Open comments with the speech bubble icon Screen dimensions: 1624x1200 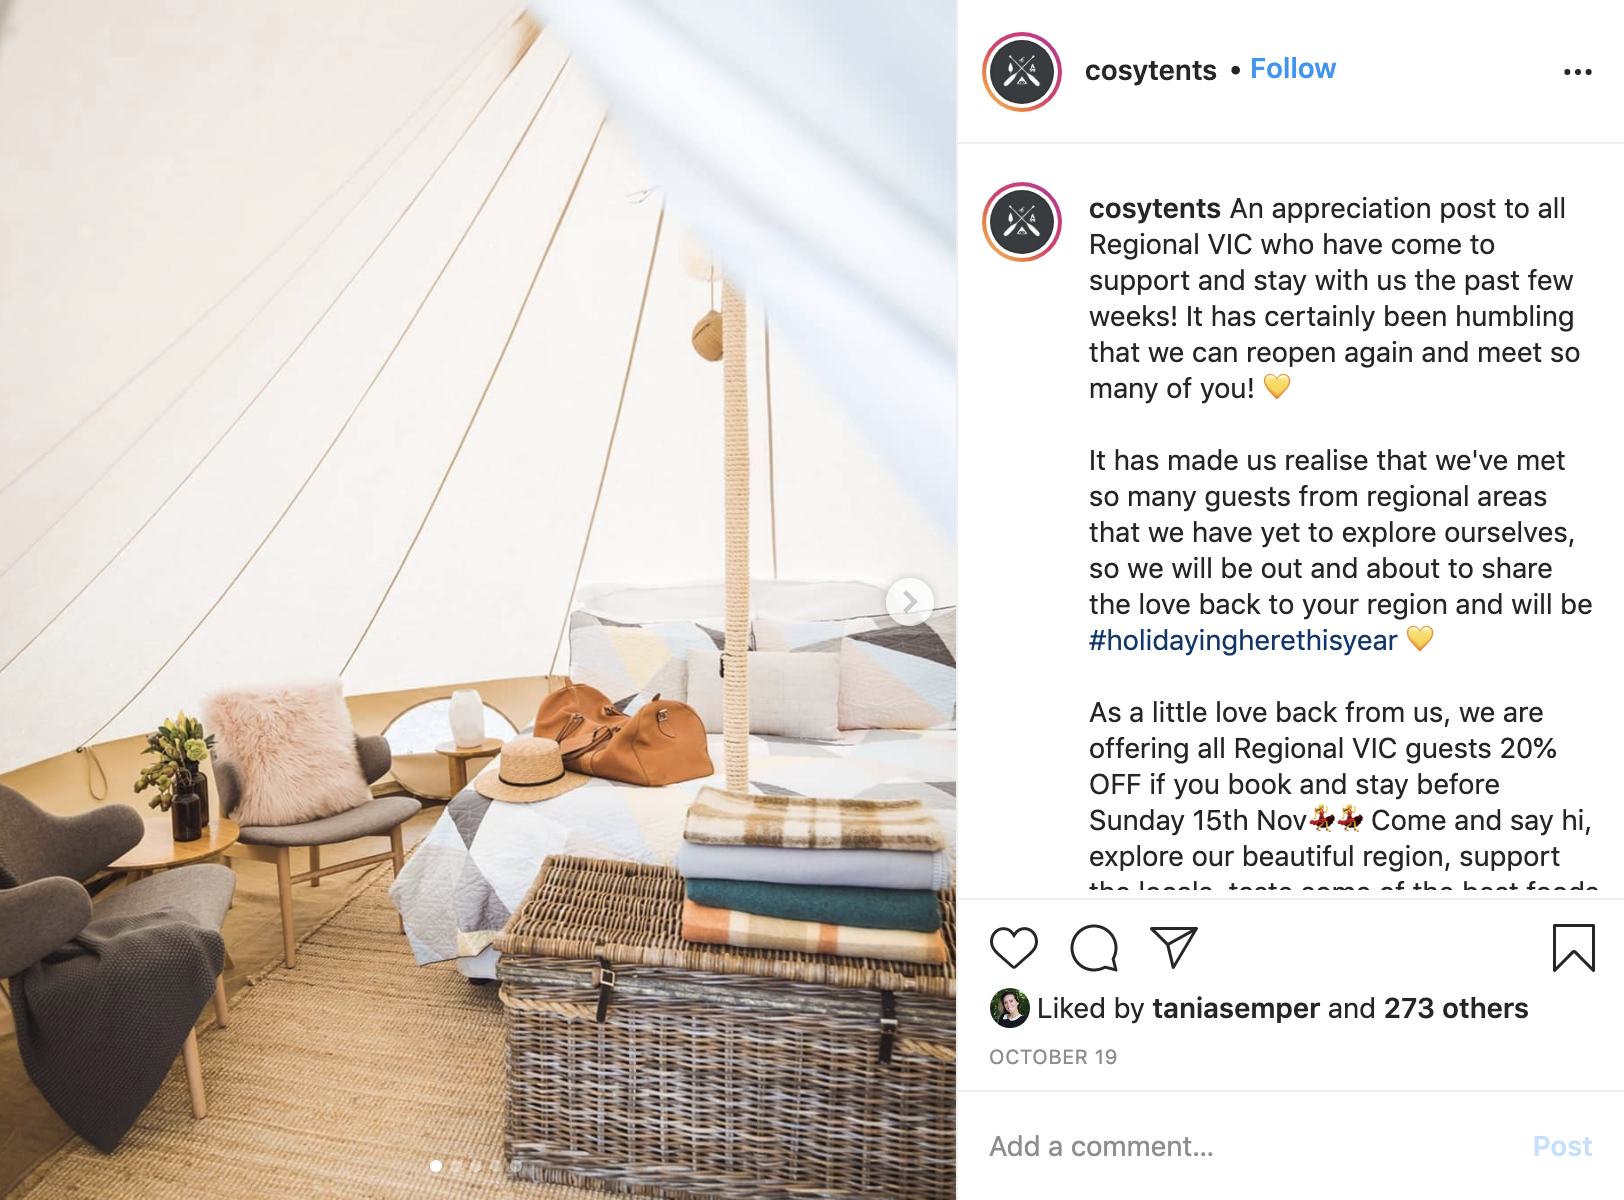pos(1094,948)
